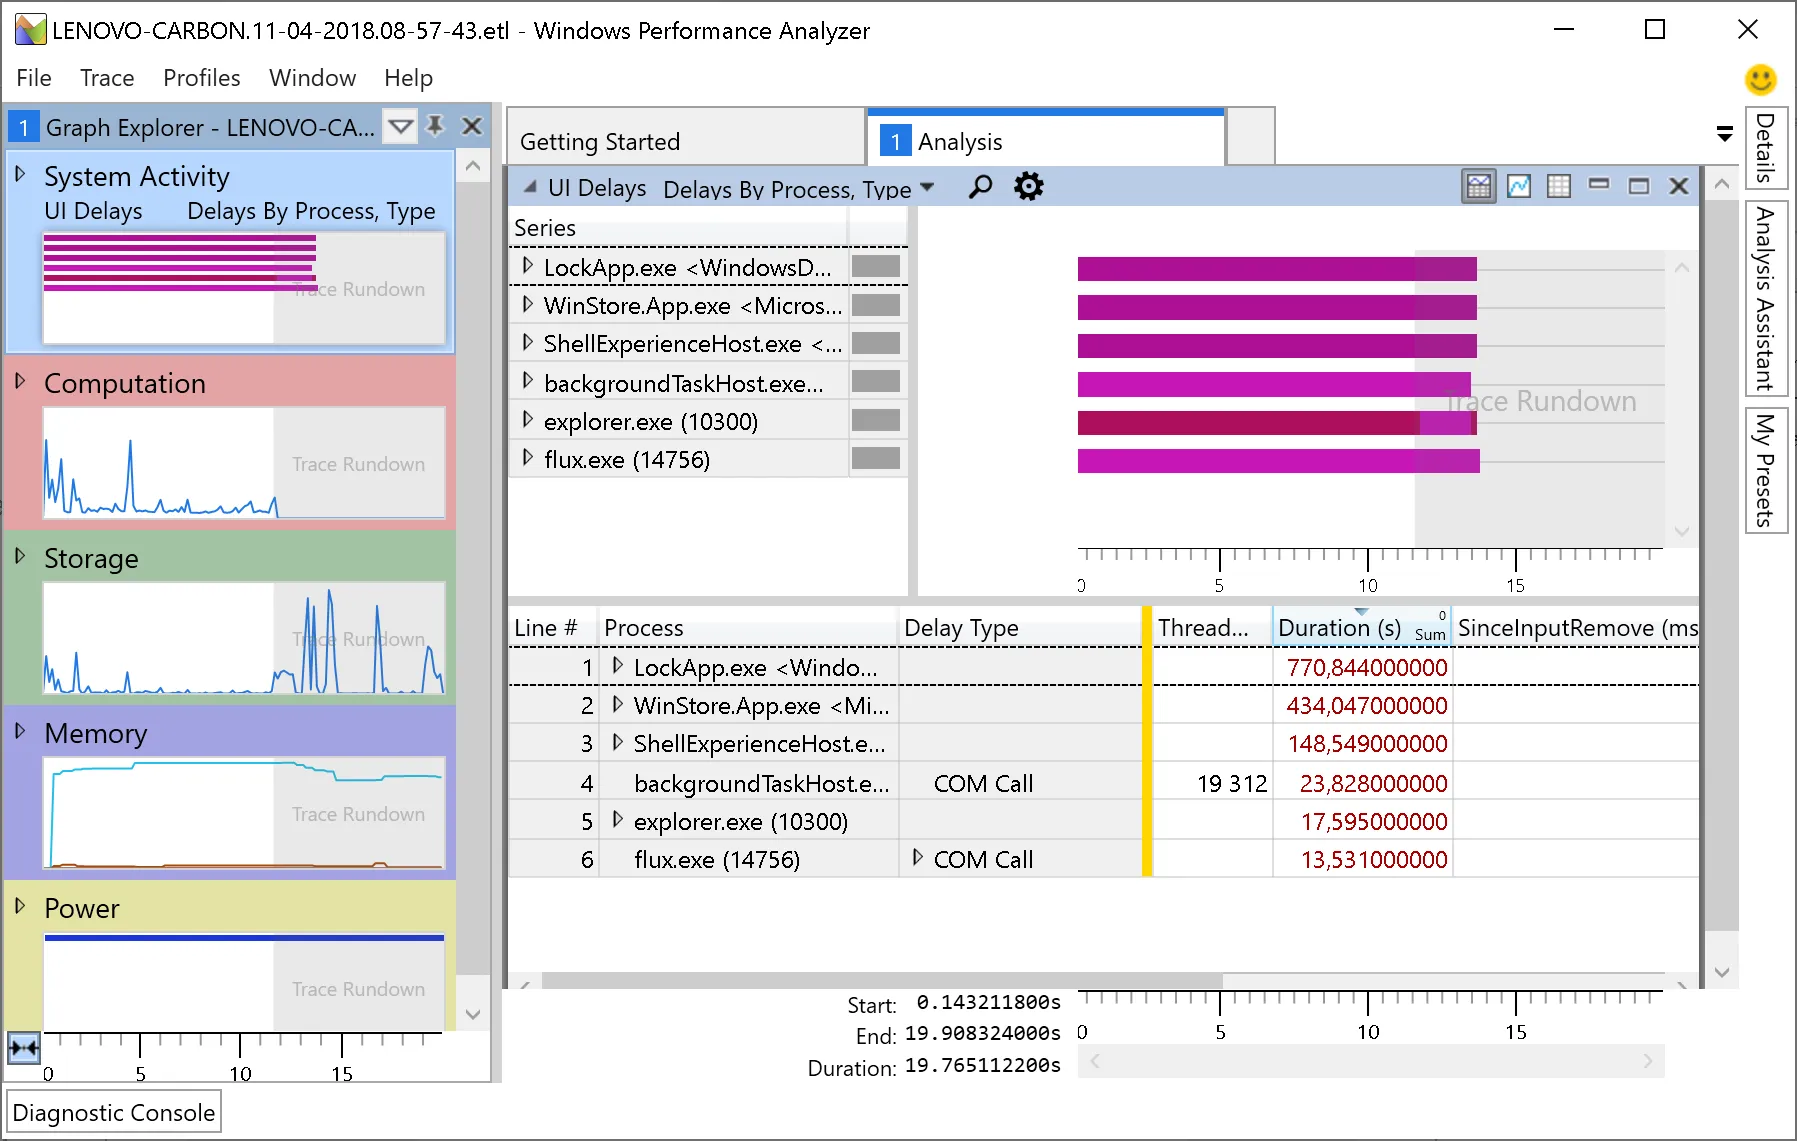Screen dimensions: 1797x1141
Task: Expand ShellExperienceHost row in the table
Action: (x=618, y=742)
